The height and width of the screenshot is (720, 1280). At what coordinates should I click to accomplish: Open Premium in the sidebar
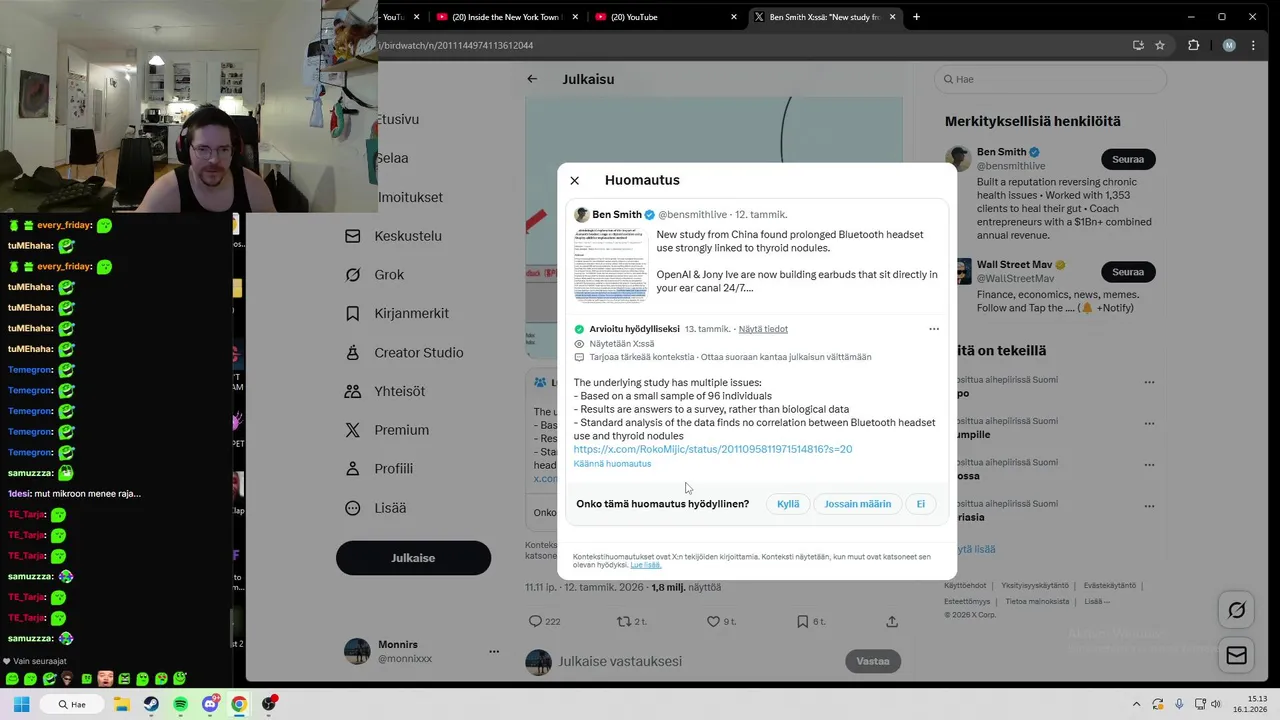386,430
